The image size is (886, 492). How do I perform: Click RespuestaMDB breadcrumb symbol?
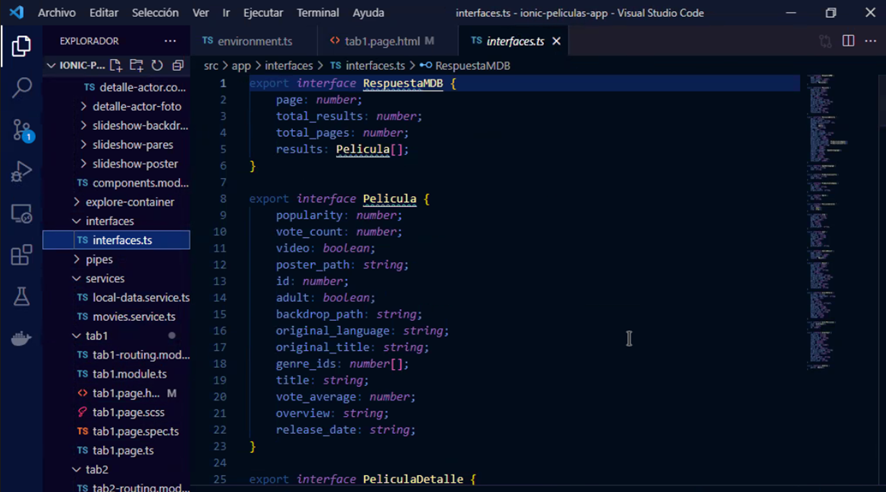(465, 66)
